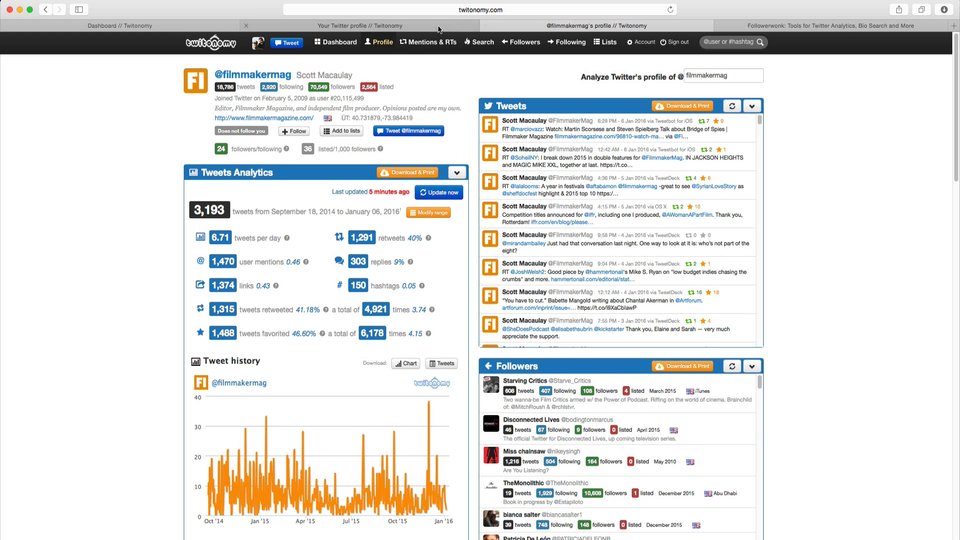Click the @marciovazz mention in first tweet
Screen dimensions: 960x540
[x=527, y=130]
